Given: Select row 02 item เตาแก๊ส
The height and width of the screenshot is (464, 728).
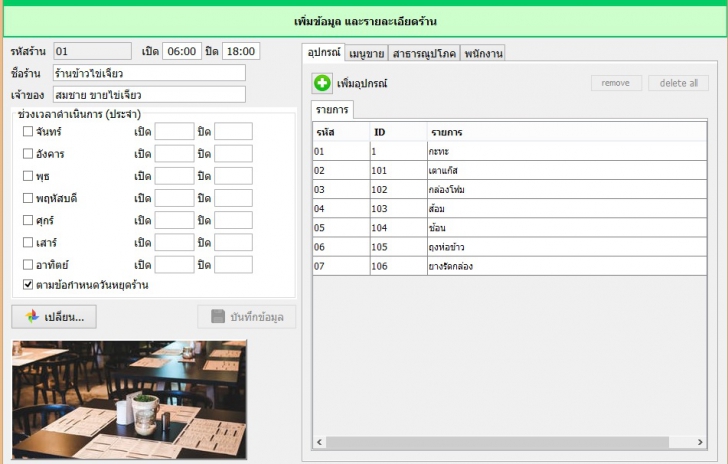Looking at the screenshot, I should pos(510,170).
